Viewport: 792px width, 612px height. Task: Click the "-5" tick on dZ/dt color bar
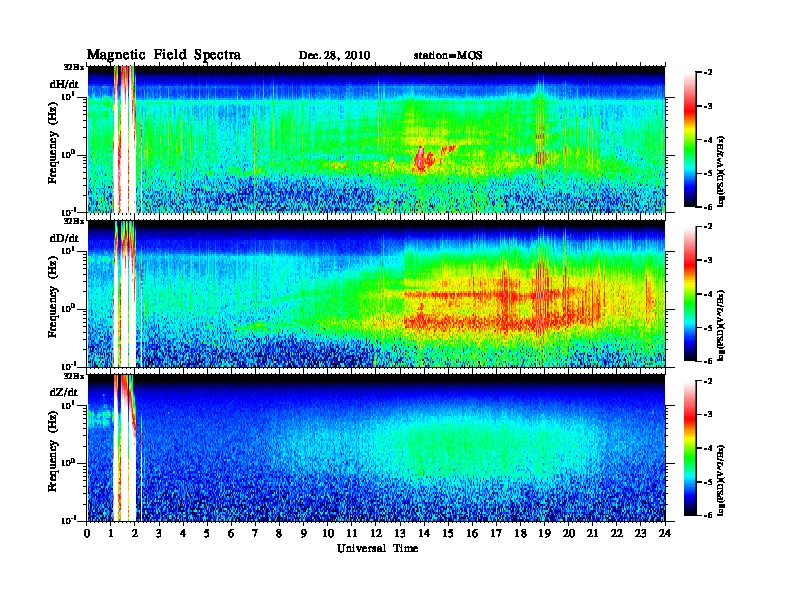point(708,482)
